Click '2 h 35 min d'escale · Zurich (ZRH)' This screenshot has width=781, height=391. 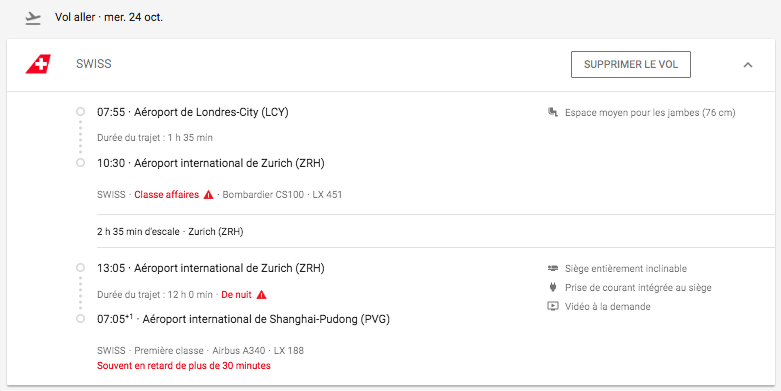pos(170,232)
